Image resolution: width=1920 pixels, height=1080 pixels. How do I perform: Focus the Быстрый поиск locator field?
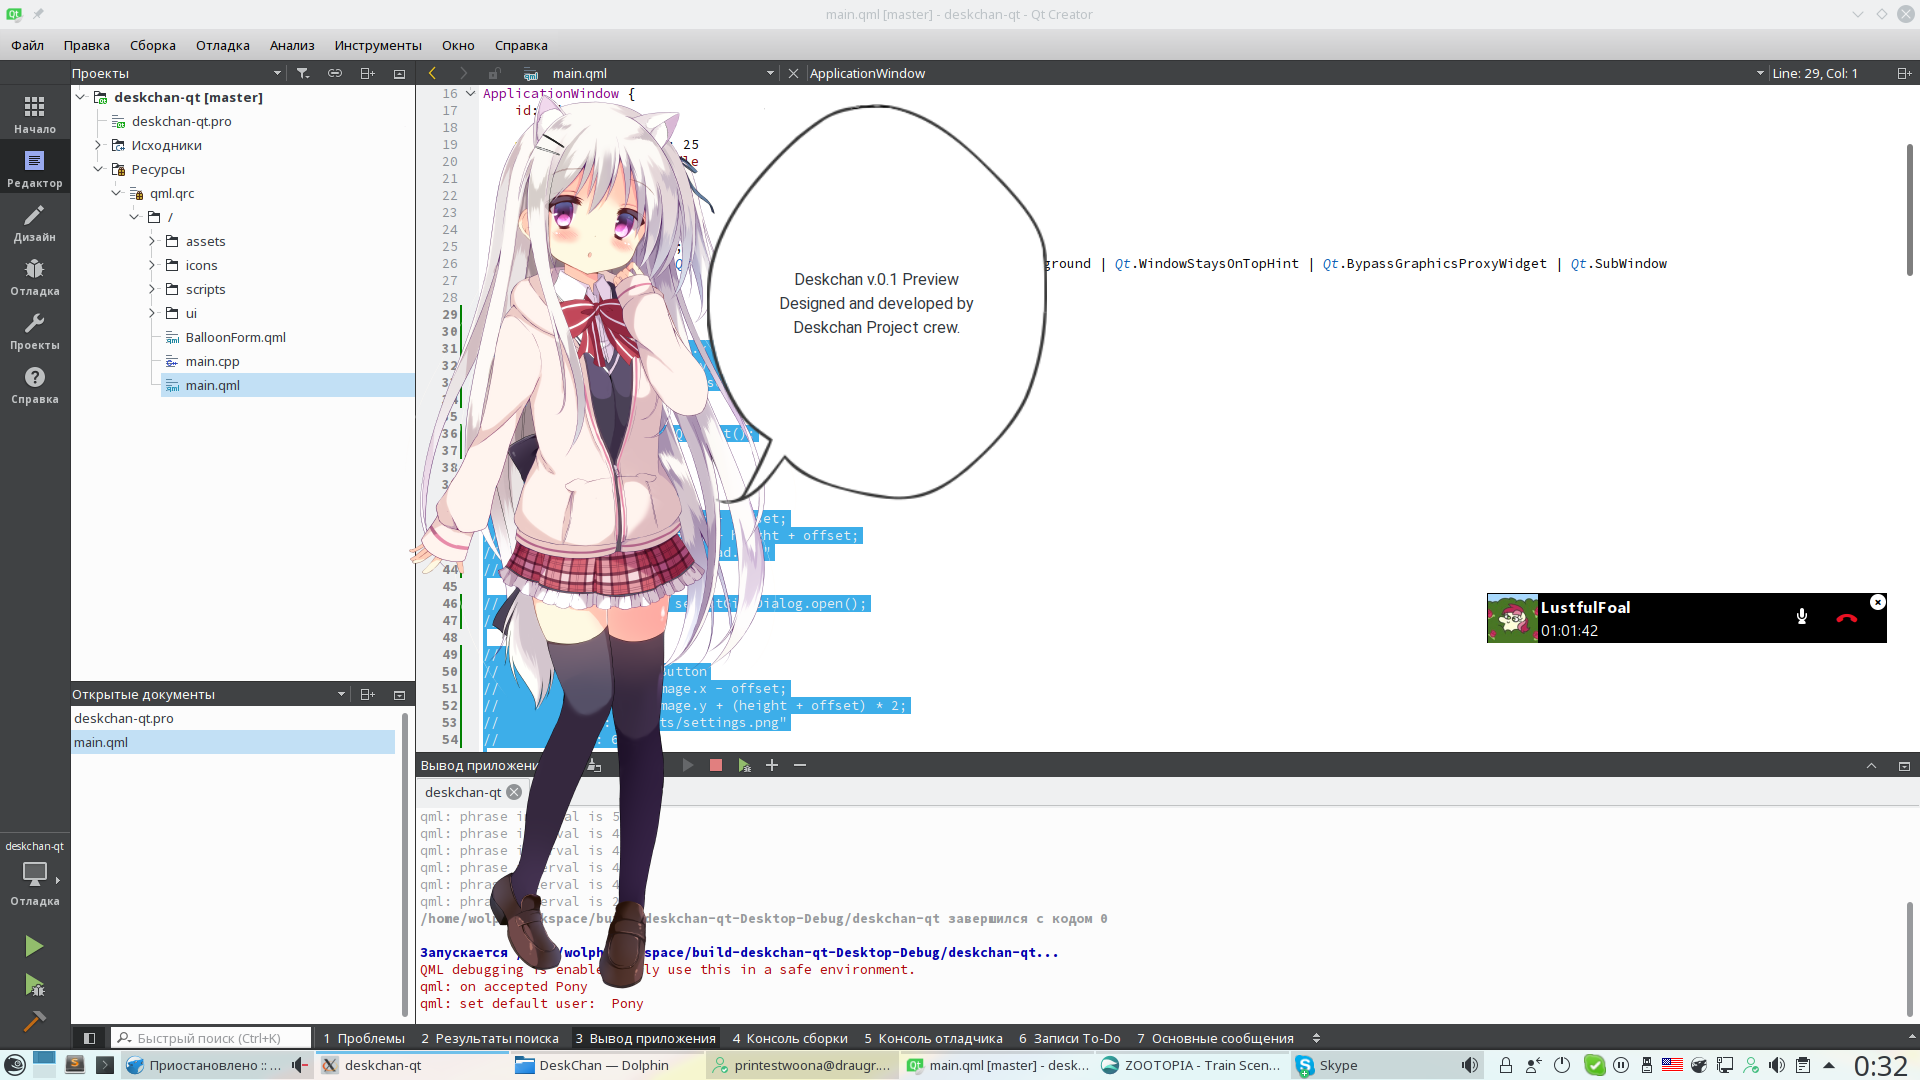[210, 1038]
